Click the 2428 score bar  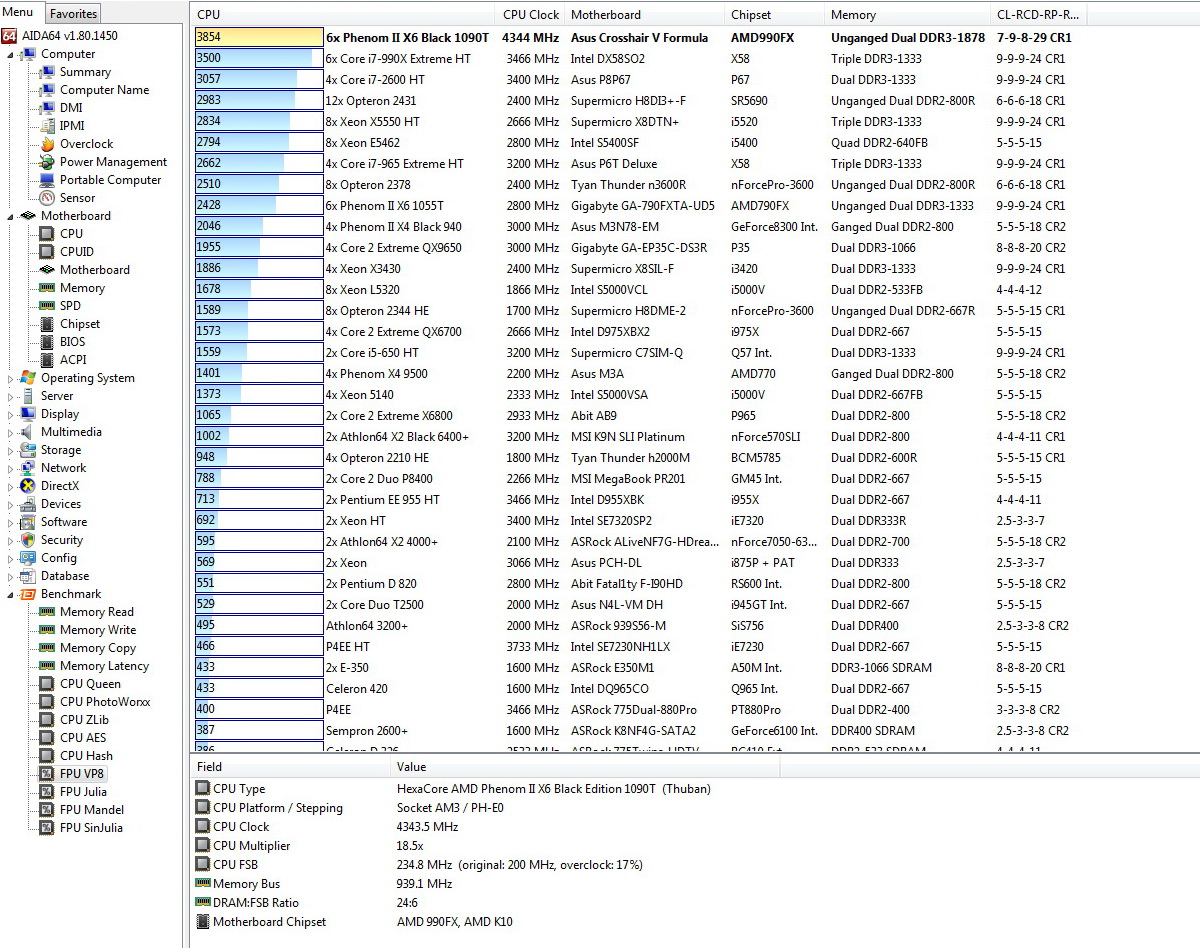[x=259, y=205]
